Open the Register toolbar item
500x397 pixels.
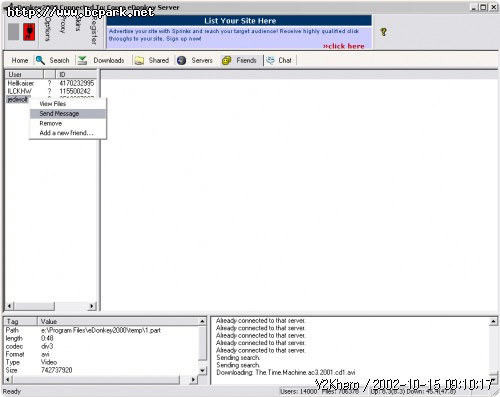point(94,31)
